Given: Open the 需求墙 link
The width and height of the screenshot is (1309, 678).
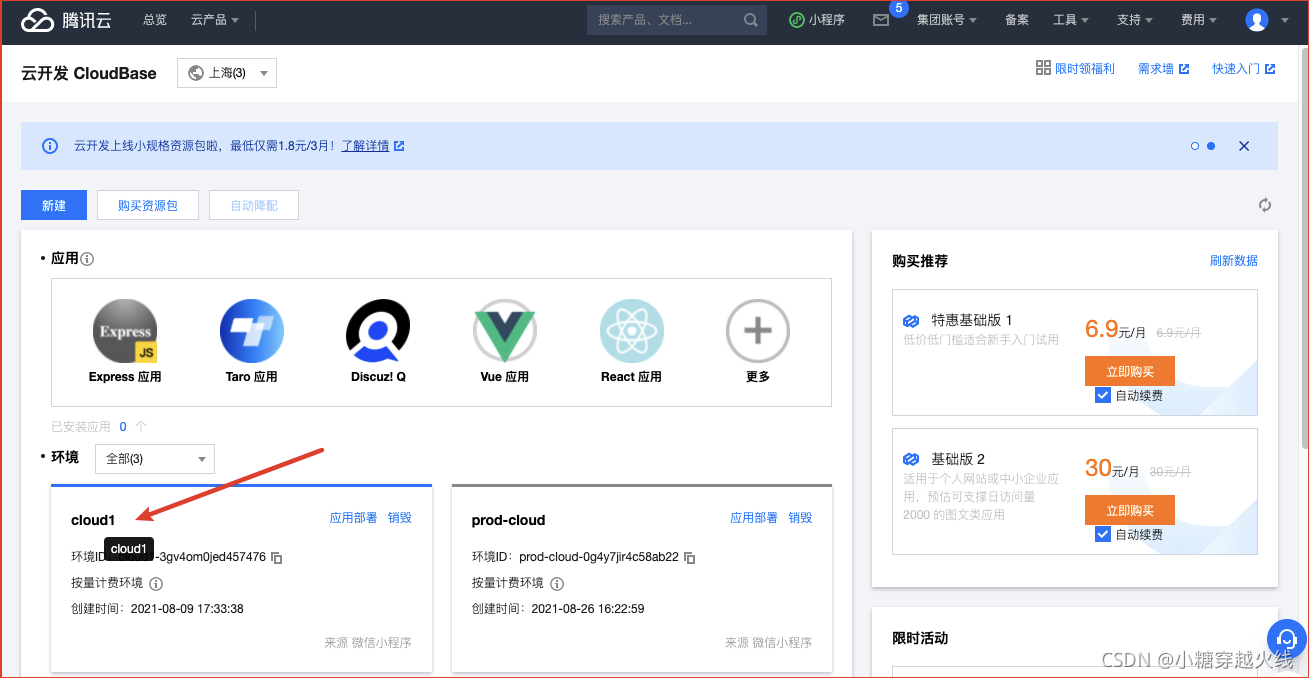Looking at the screenshot, I should point(1163,68).
